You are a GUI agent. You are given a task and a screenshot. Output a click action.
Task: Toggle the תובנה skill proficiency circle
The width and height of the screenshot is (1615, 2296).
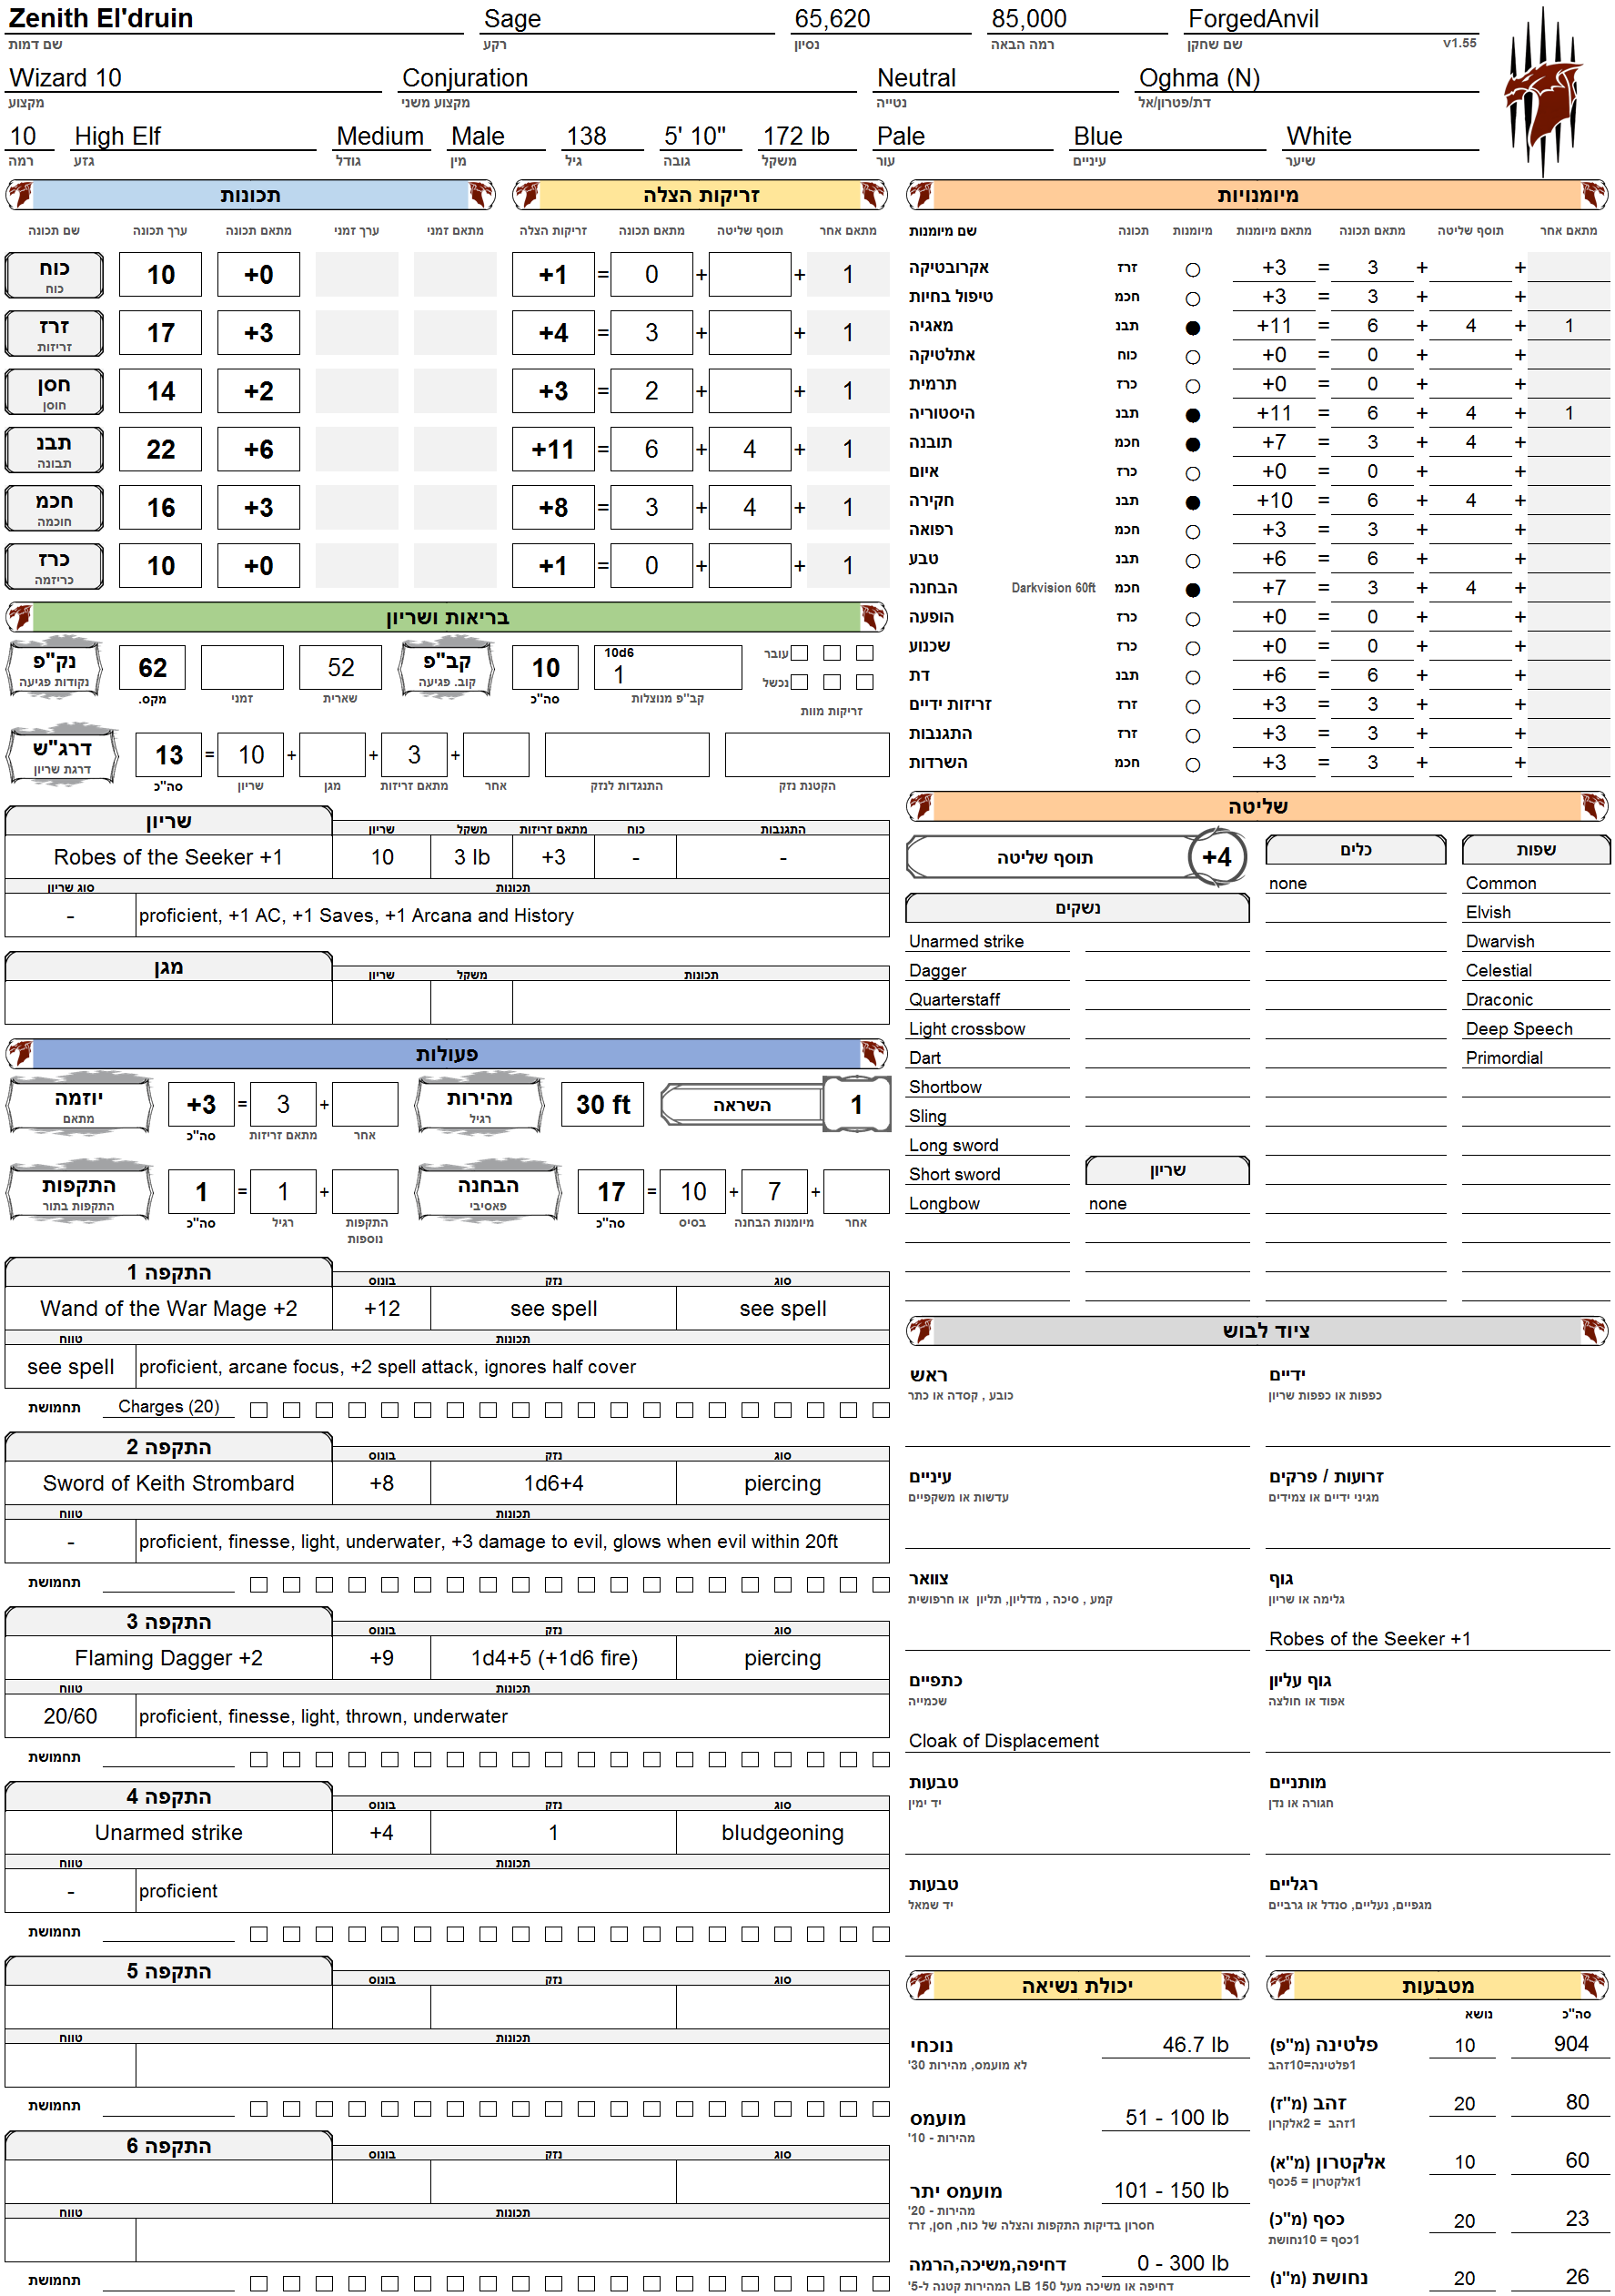(1192, 444)
